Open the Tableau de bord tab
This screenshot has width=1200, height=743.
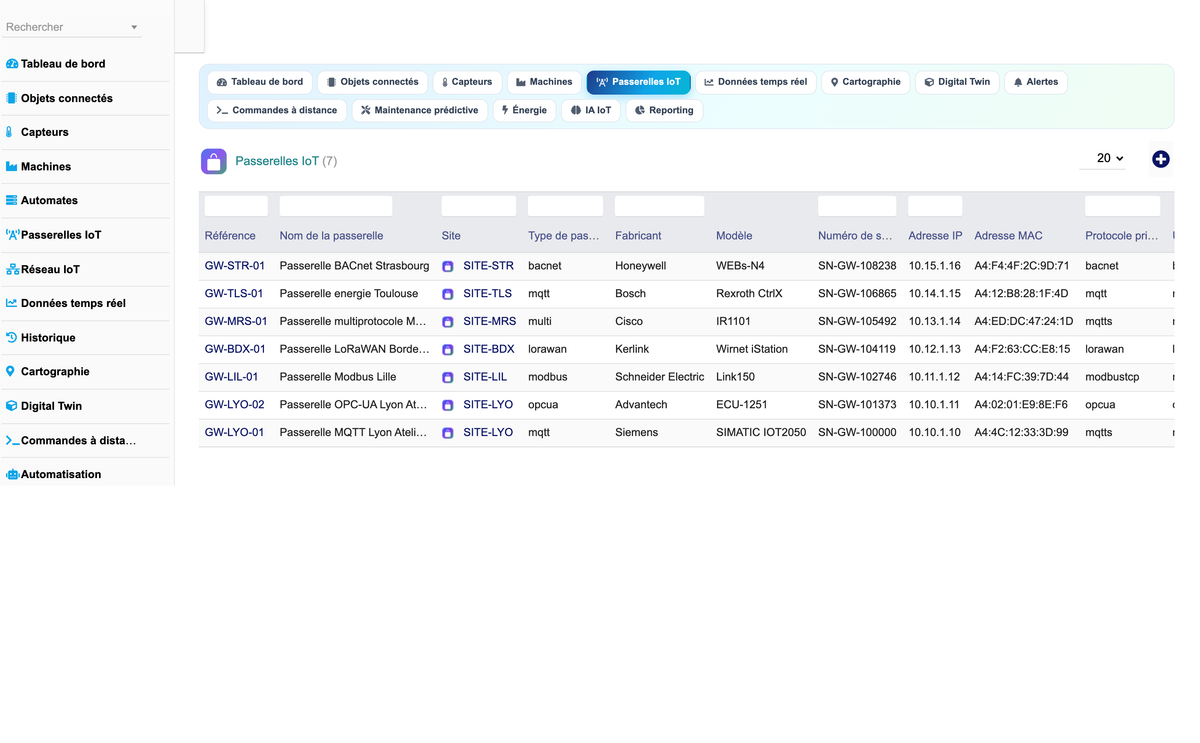[260, 82]
